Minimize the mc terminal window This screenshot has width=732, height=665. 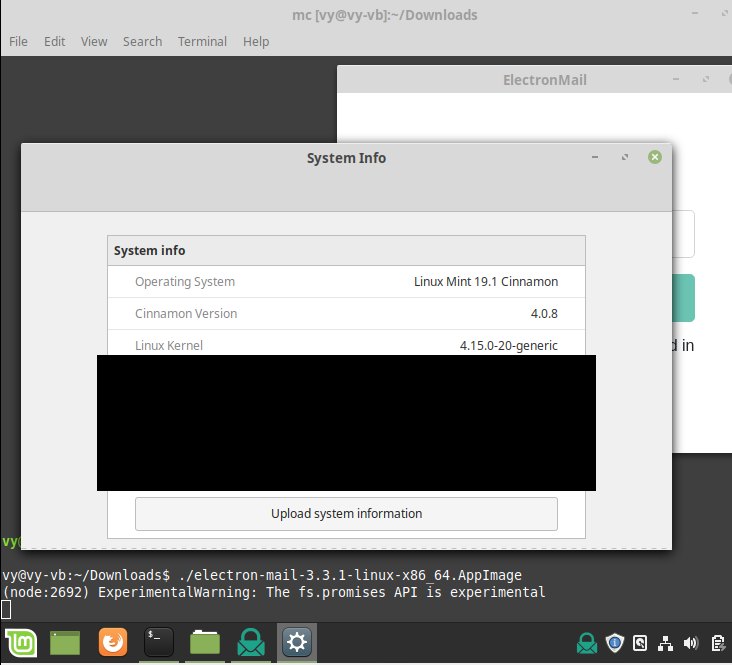(x=695, y=13)
